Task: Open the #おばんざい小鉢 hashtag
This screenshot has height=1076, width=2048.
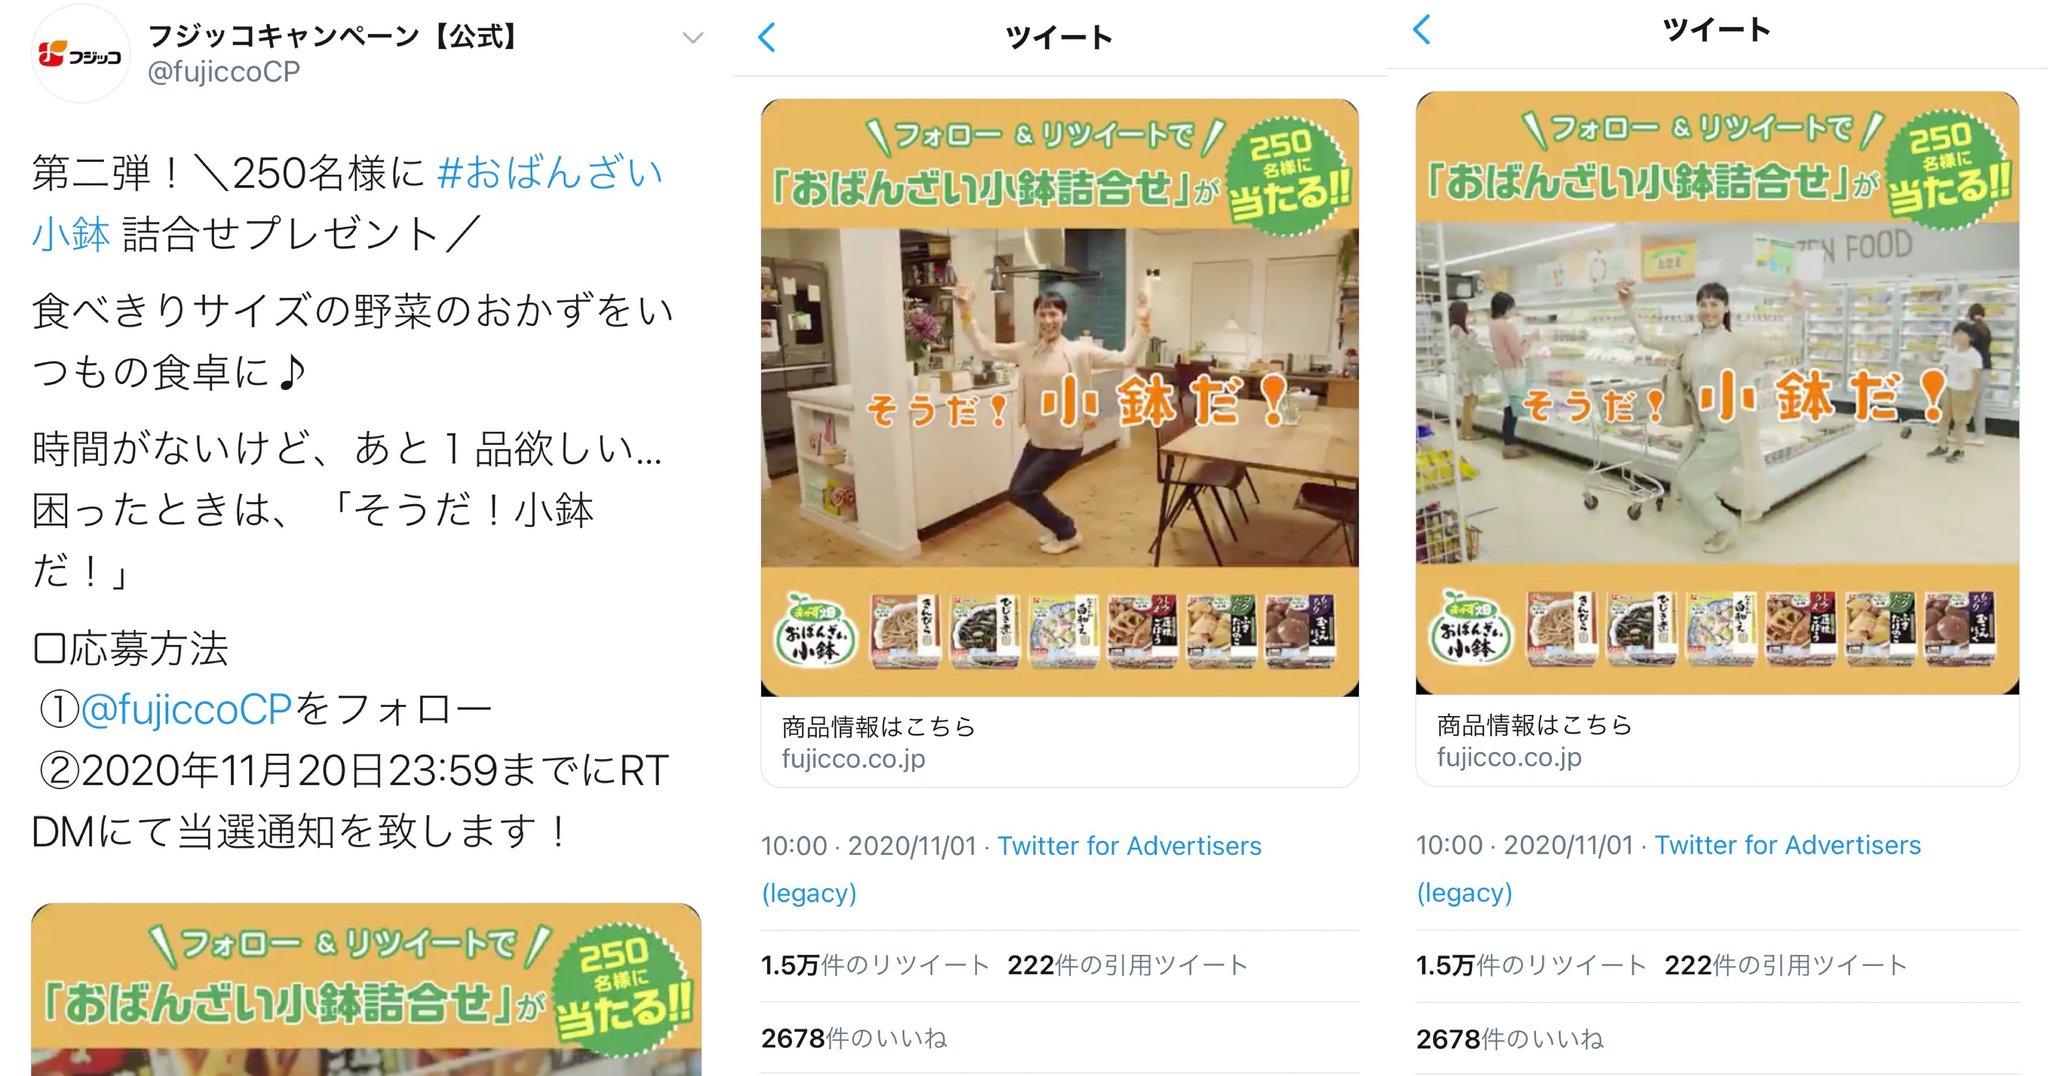Action: (347, 203)
